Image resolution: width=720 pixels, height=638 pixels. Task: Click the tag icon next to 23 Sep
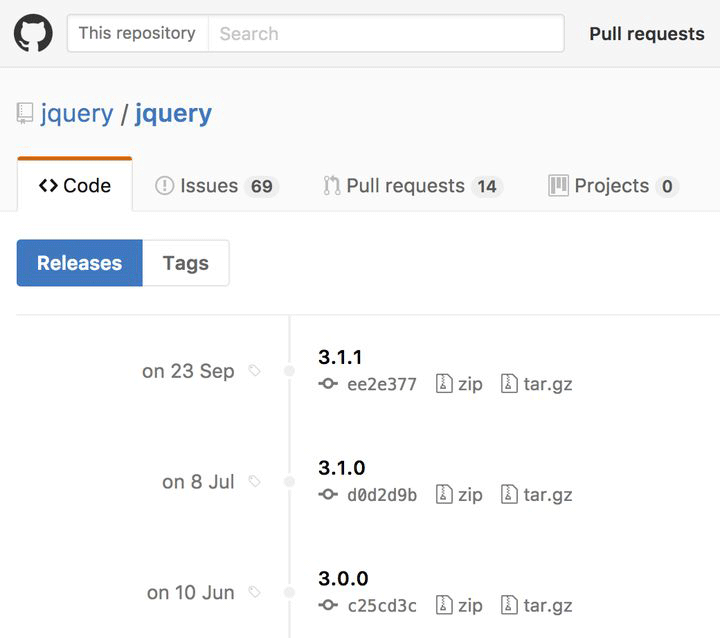pos(254,370)
